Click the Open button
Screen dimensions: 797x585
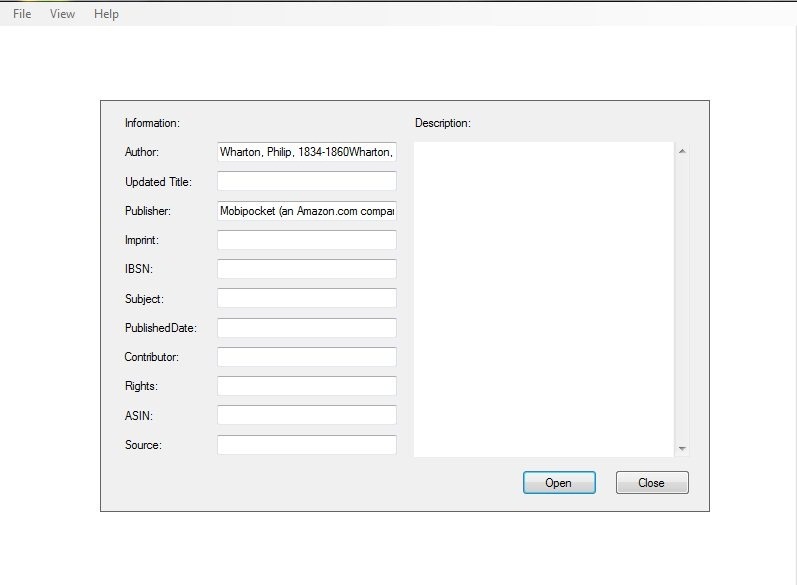pyautogui.click(x=559, y=483)
